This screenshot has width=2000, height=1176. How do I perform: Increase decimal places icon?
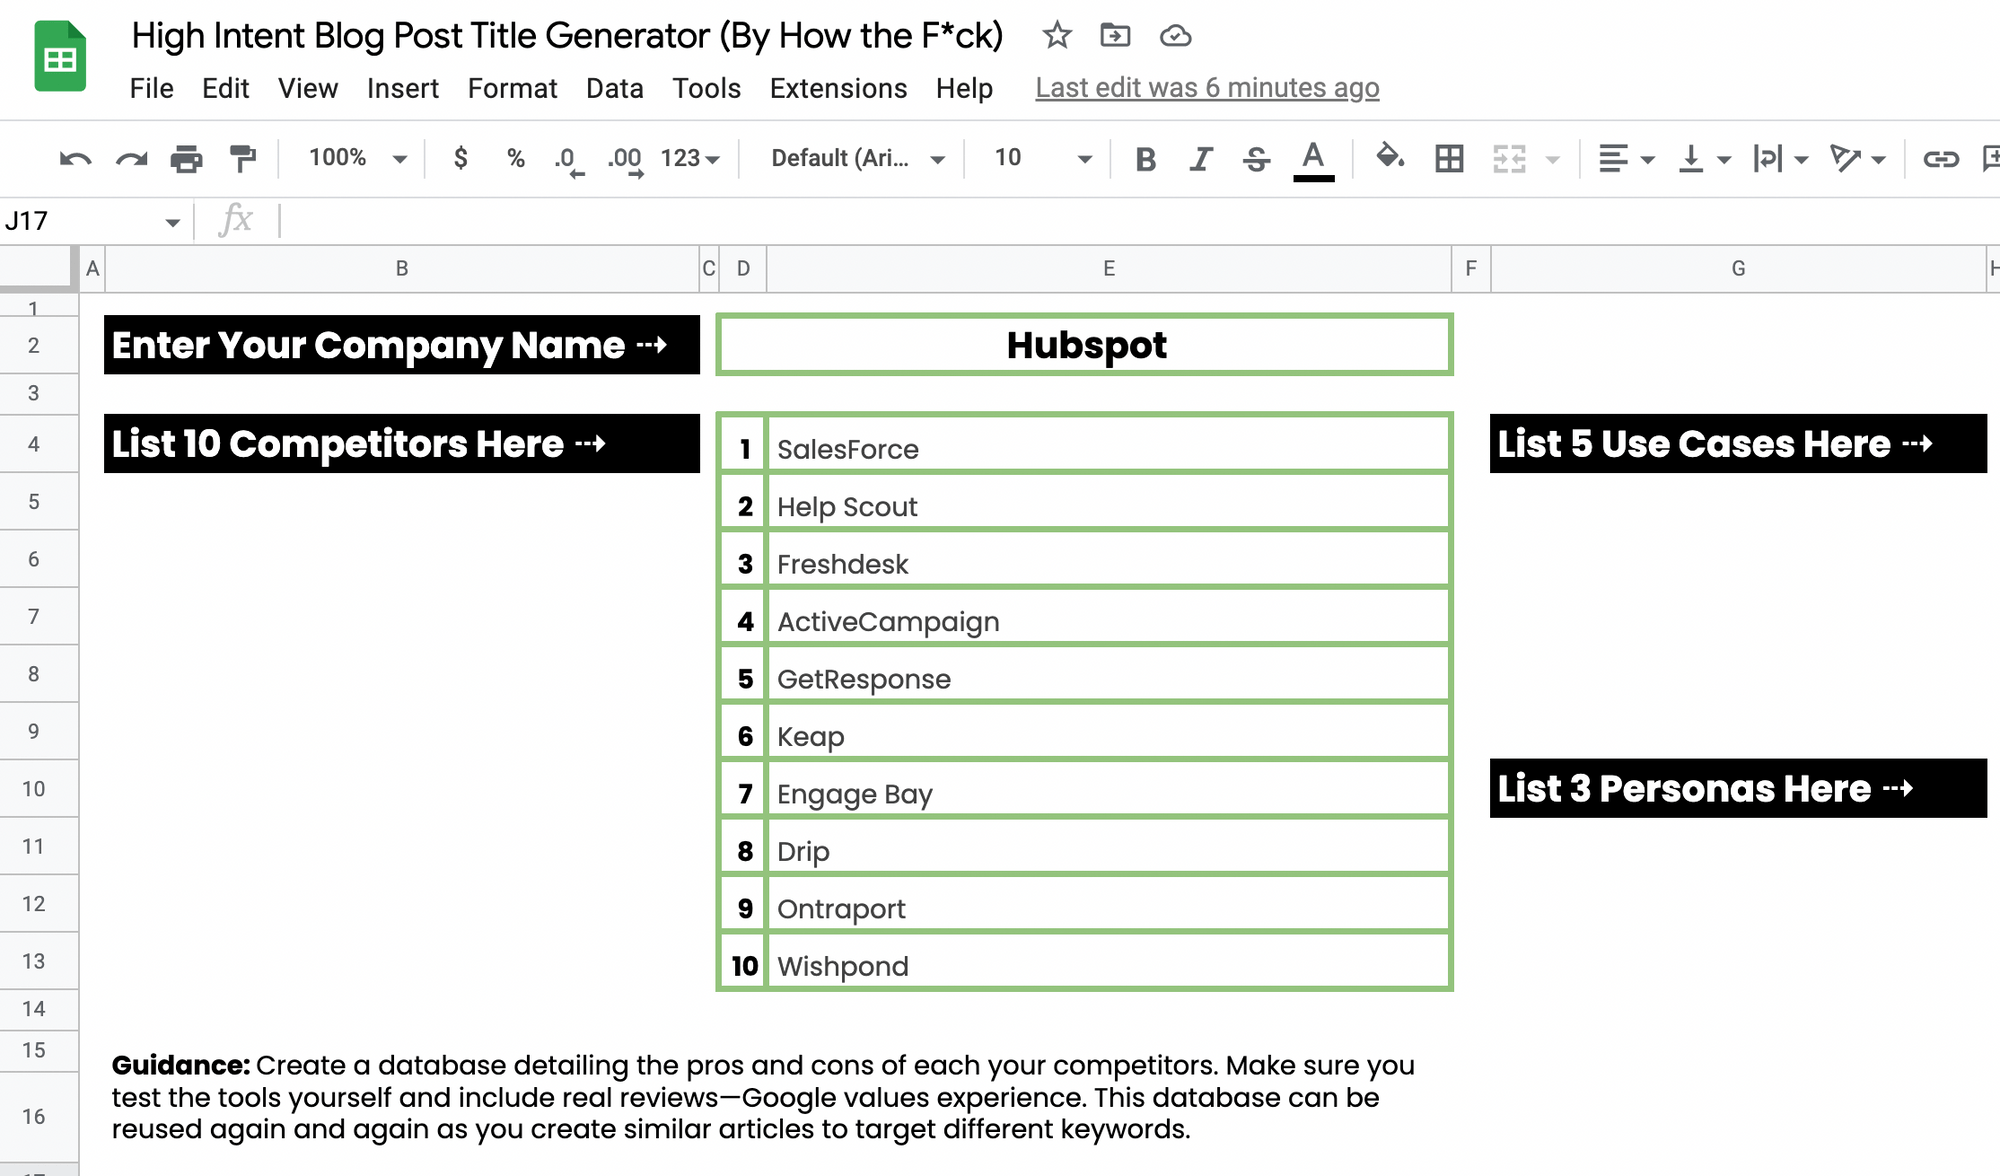pyautogui.click(x=625, y=160)
